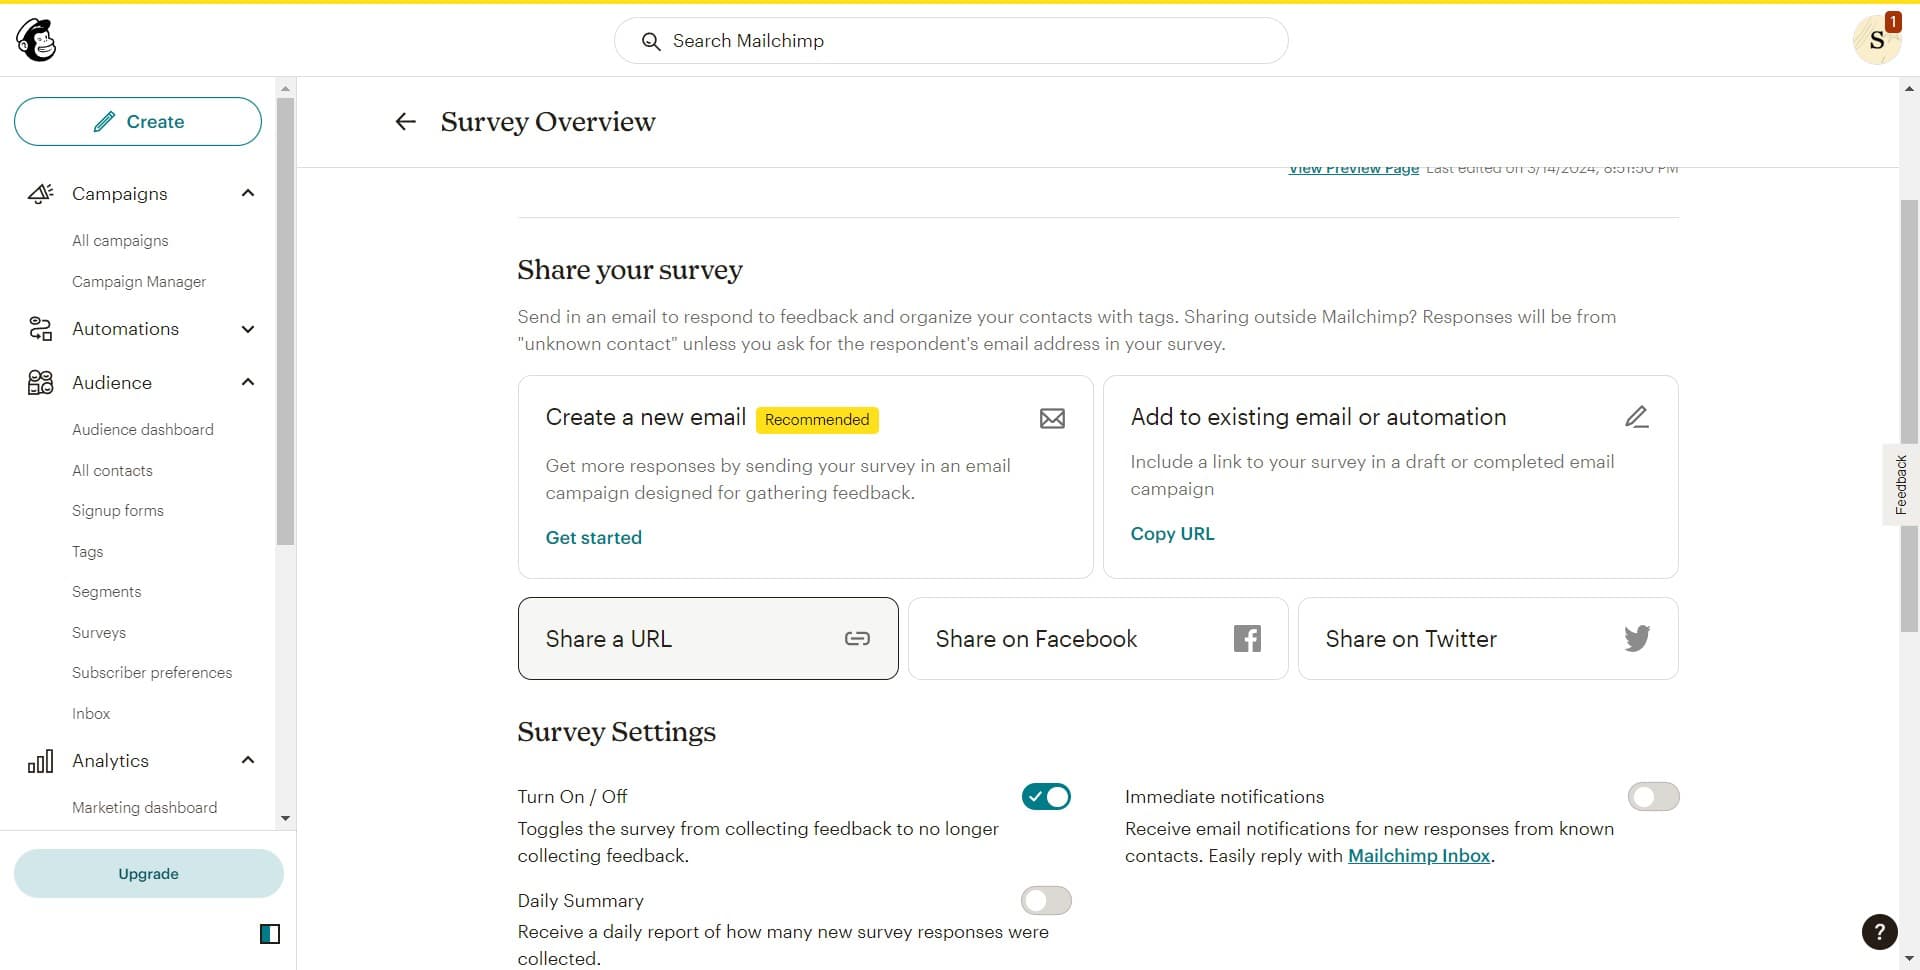Select the Share on Twitter icon

click(x=1636, y=638)
